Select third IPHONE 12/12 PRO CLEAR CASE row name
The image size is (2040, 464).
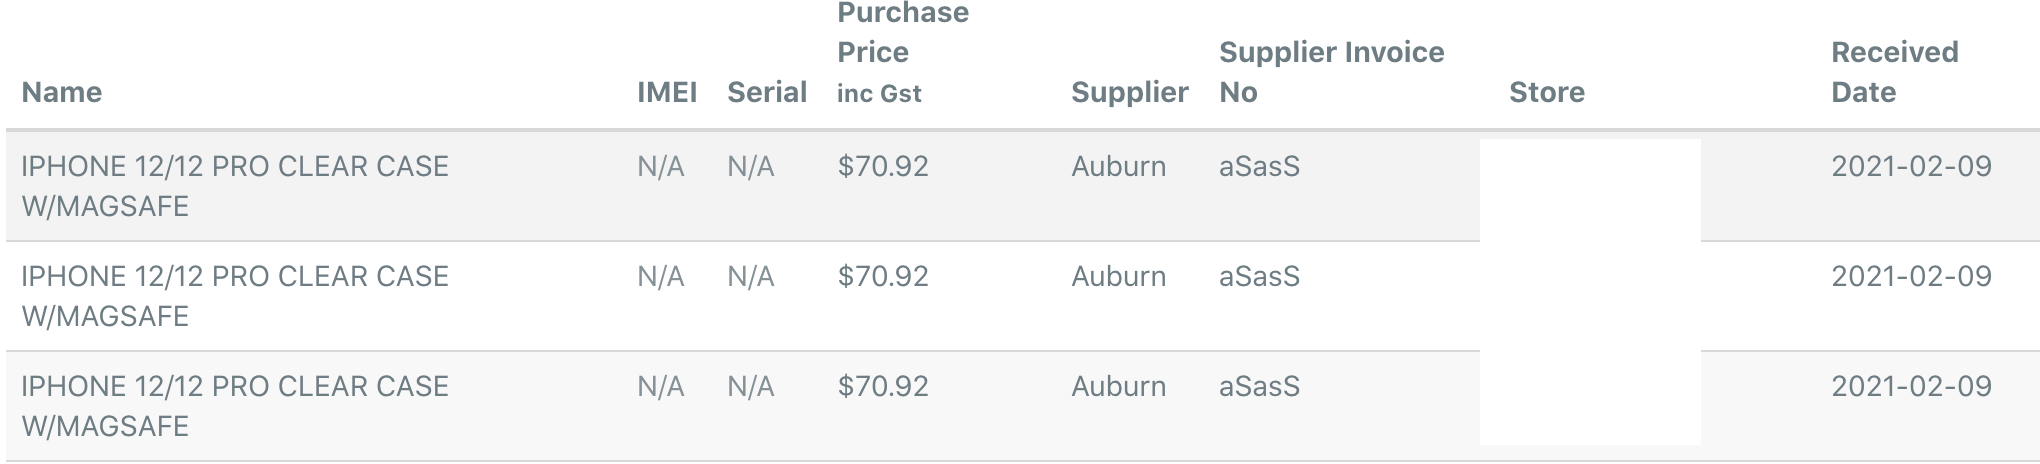click(x=235, y=406)
